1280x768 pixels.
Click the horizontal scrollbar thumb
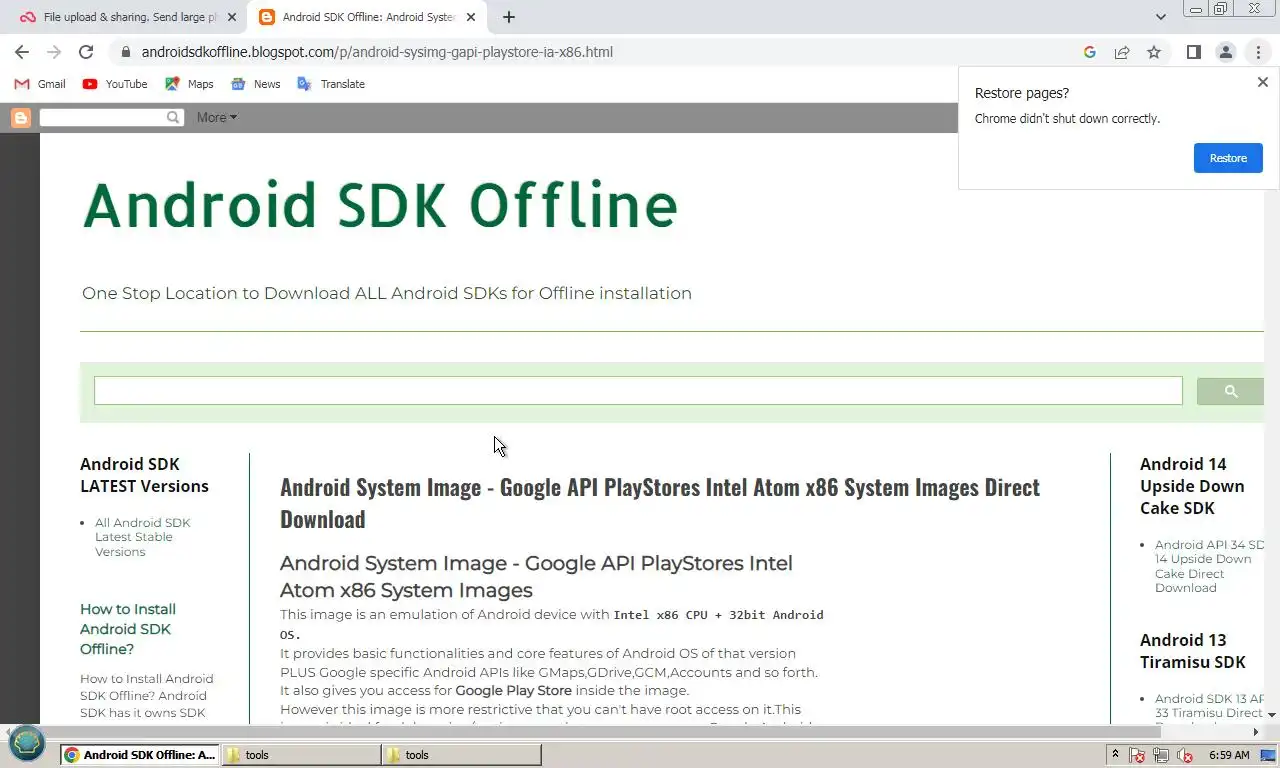[x=589, y=732]
